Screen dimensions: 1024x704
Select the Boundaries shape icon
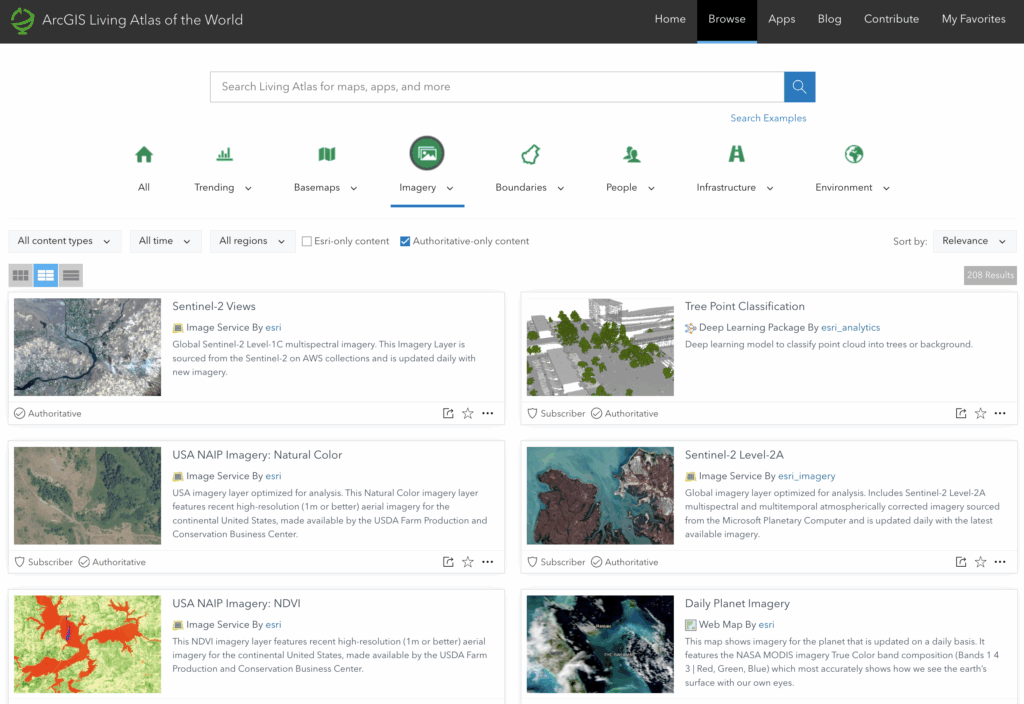(x=530, y=155)
